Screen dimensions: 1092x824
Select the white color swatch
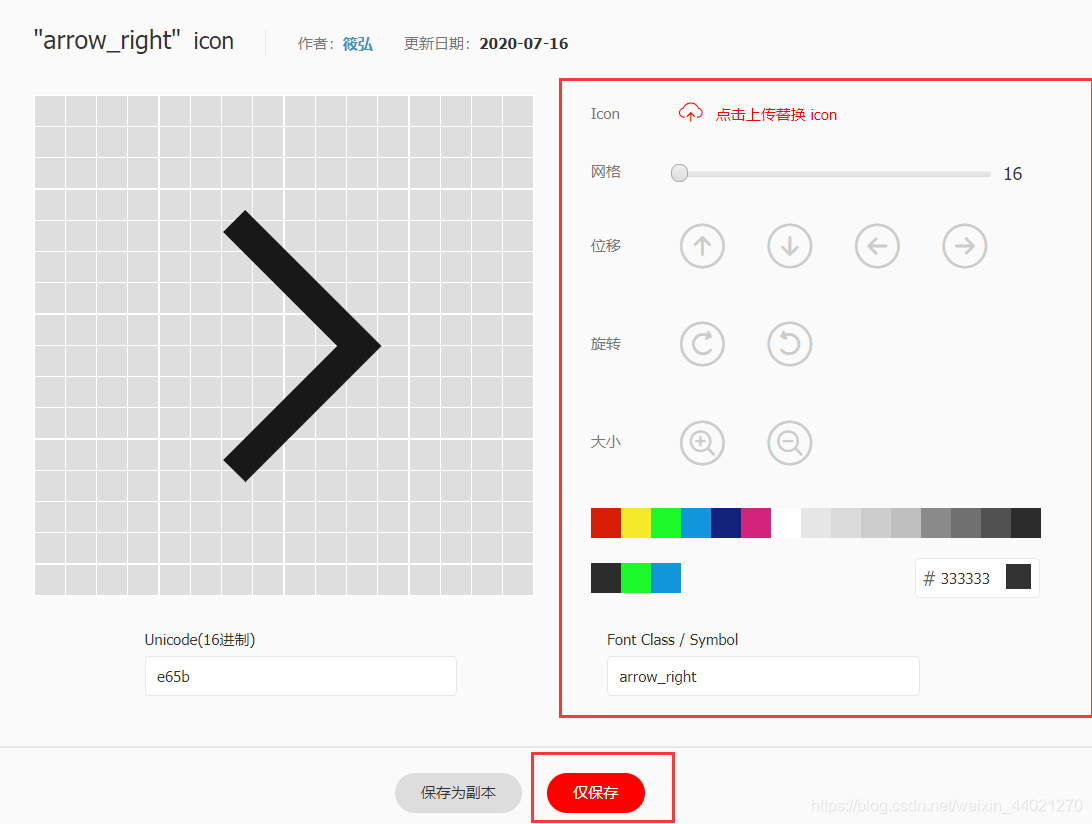pyautogui.click(x=785, y=522)
